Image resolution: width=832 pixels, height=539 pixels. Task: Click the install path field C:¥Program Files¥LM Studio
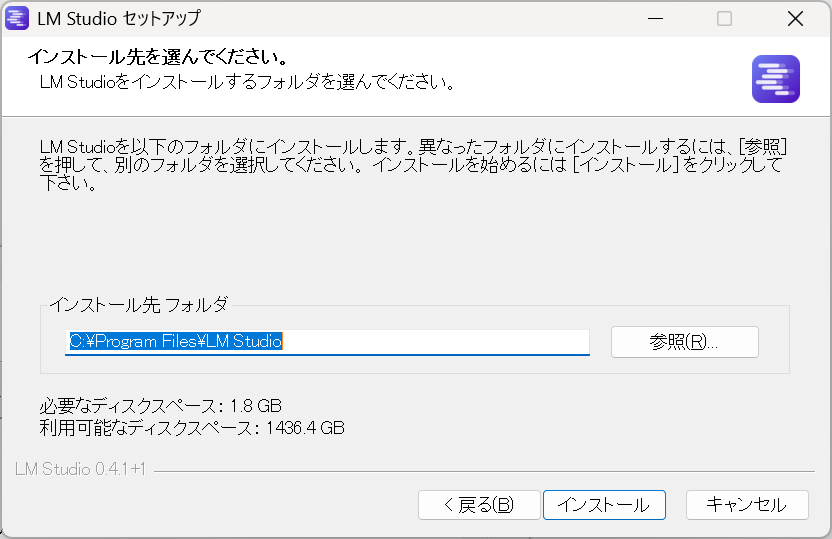coord(328,341)
